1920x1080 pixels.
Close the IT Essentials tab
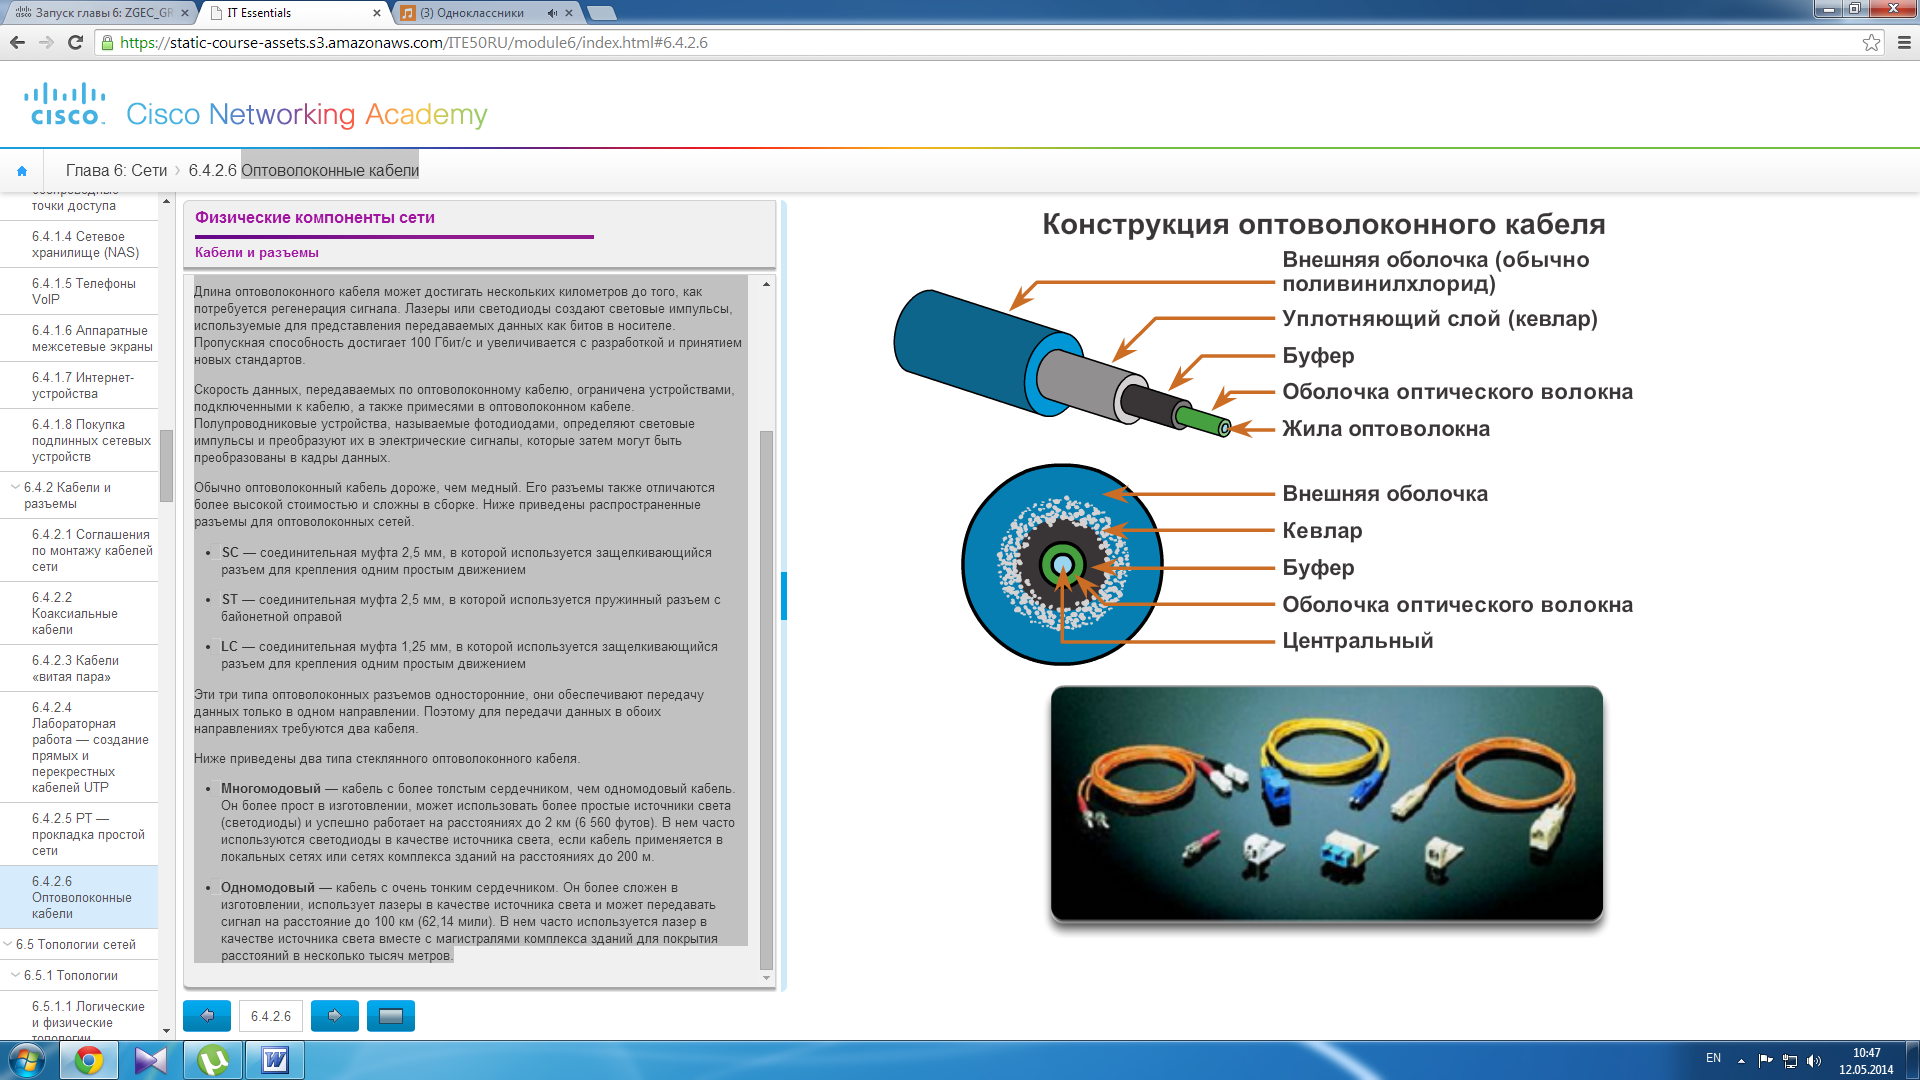[377, 13]
